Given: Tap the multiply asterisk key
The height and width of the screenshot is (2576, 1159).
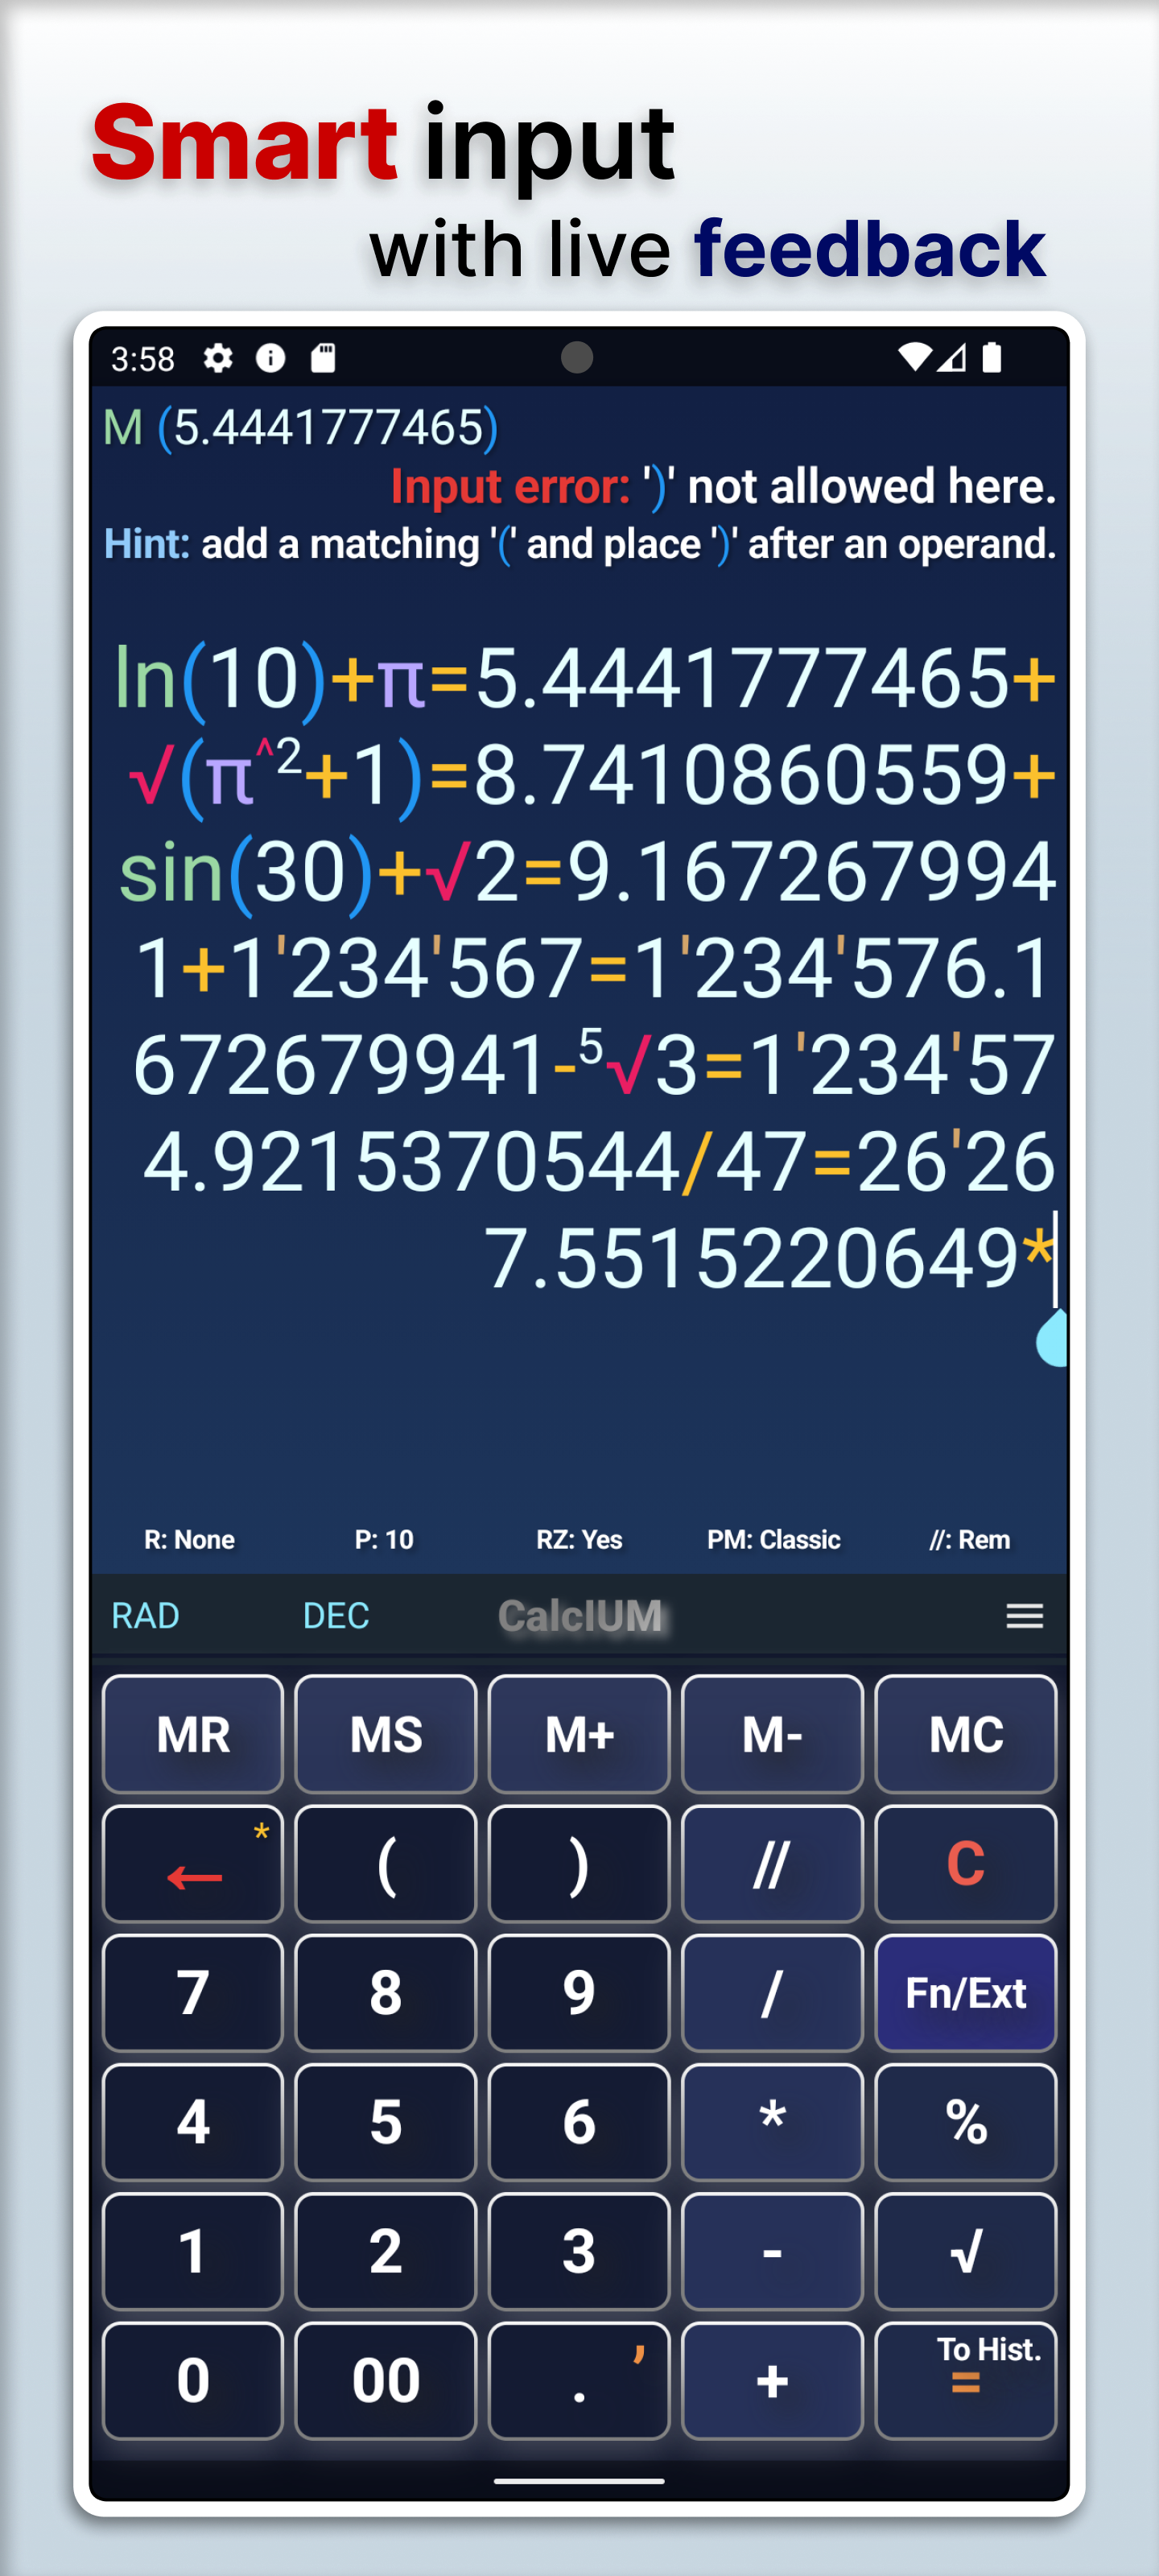Looking at the screenshot, I should point(772,2121).
